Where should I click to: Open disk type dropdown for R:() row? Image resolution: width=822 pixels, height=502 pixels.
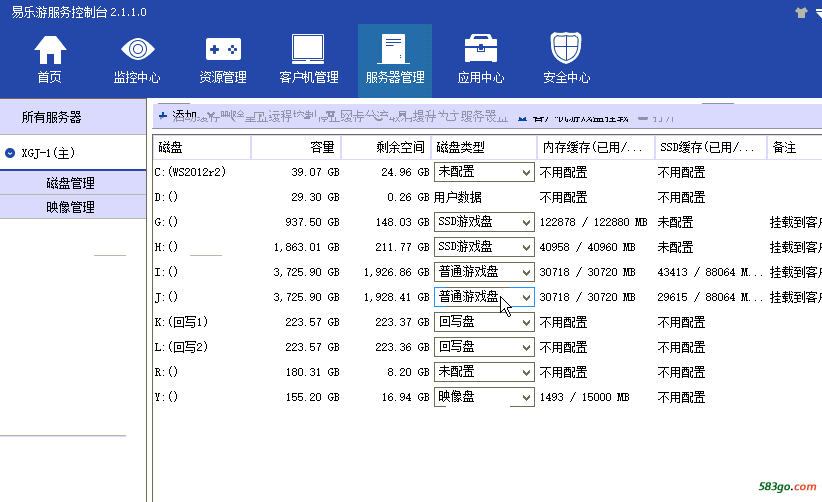click(x=484, y=372)
